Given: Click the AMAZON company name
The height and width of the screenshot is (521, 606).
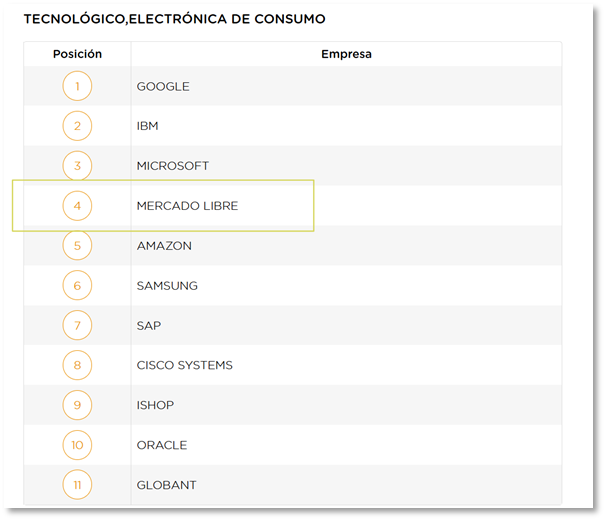Looking at the screenshot, I should [164, 246].
